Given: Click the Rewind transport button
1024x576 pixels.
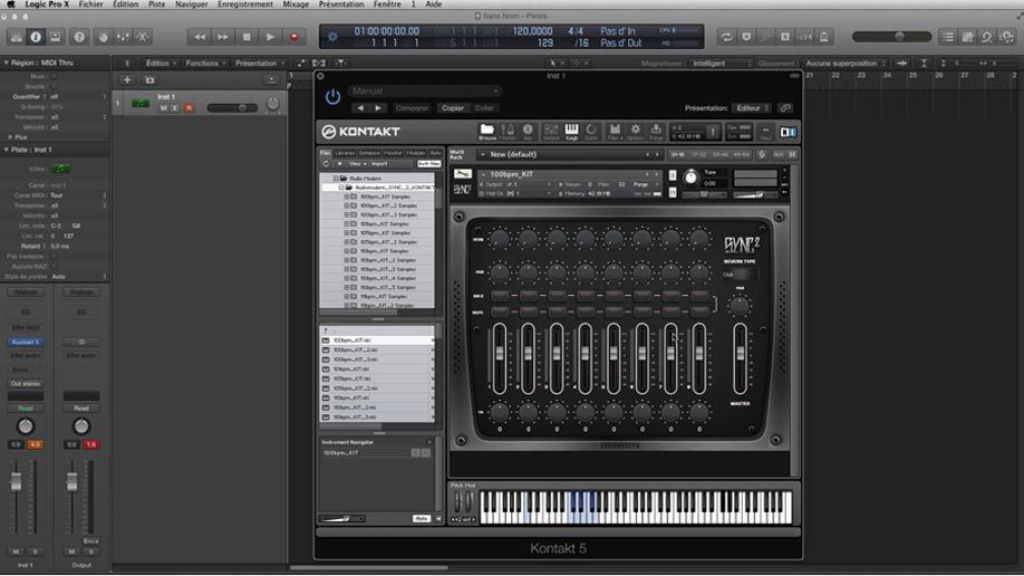Looking at the screenshot, I should [x=199, y=37].
